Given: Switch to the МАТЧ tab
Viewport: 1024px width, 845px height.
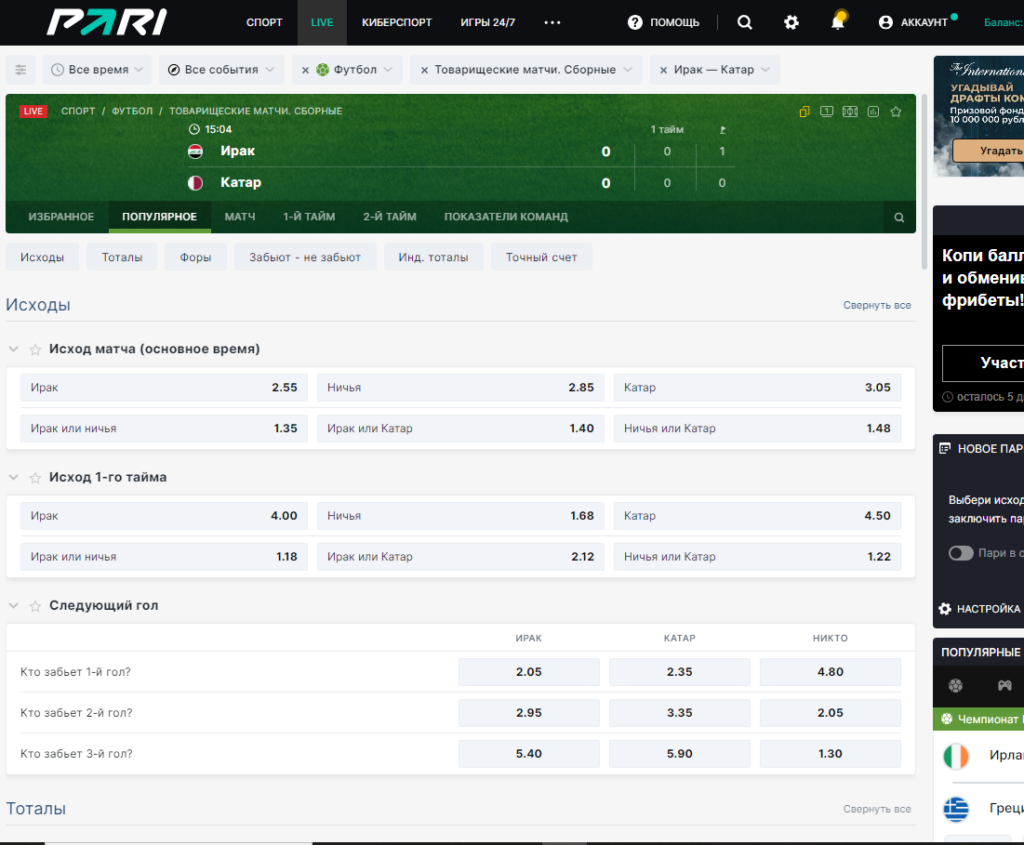Looking at the screenshot, I should point(240,217).
